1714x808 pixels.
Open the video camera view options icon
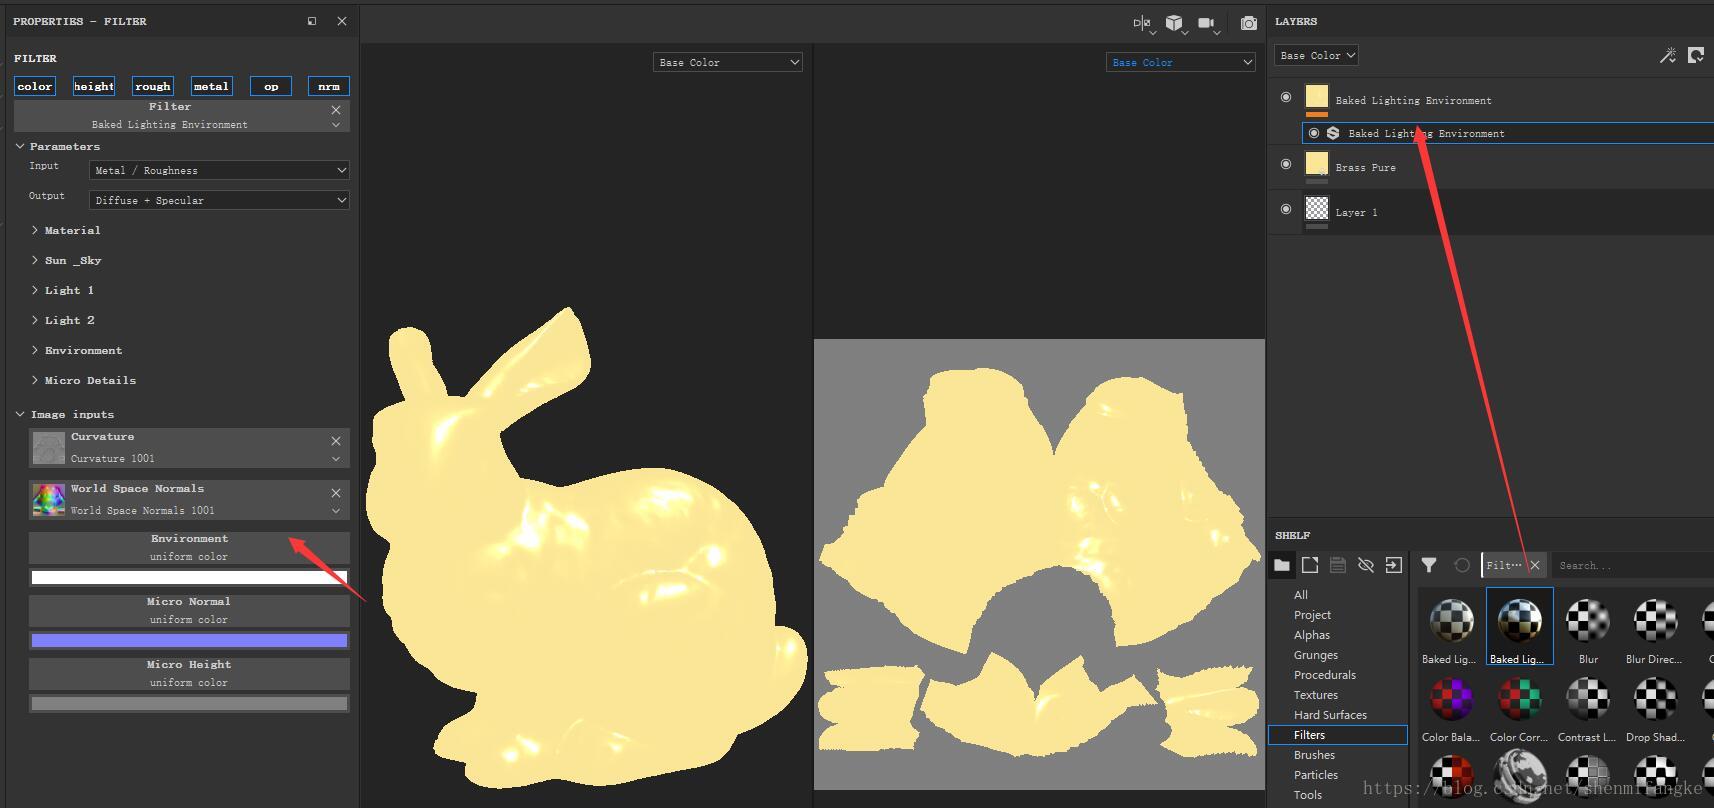1207,23
